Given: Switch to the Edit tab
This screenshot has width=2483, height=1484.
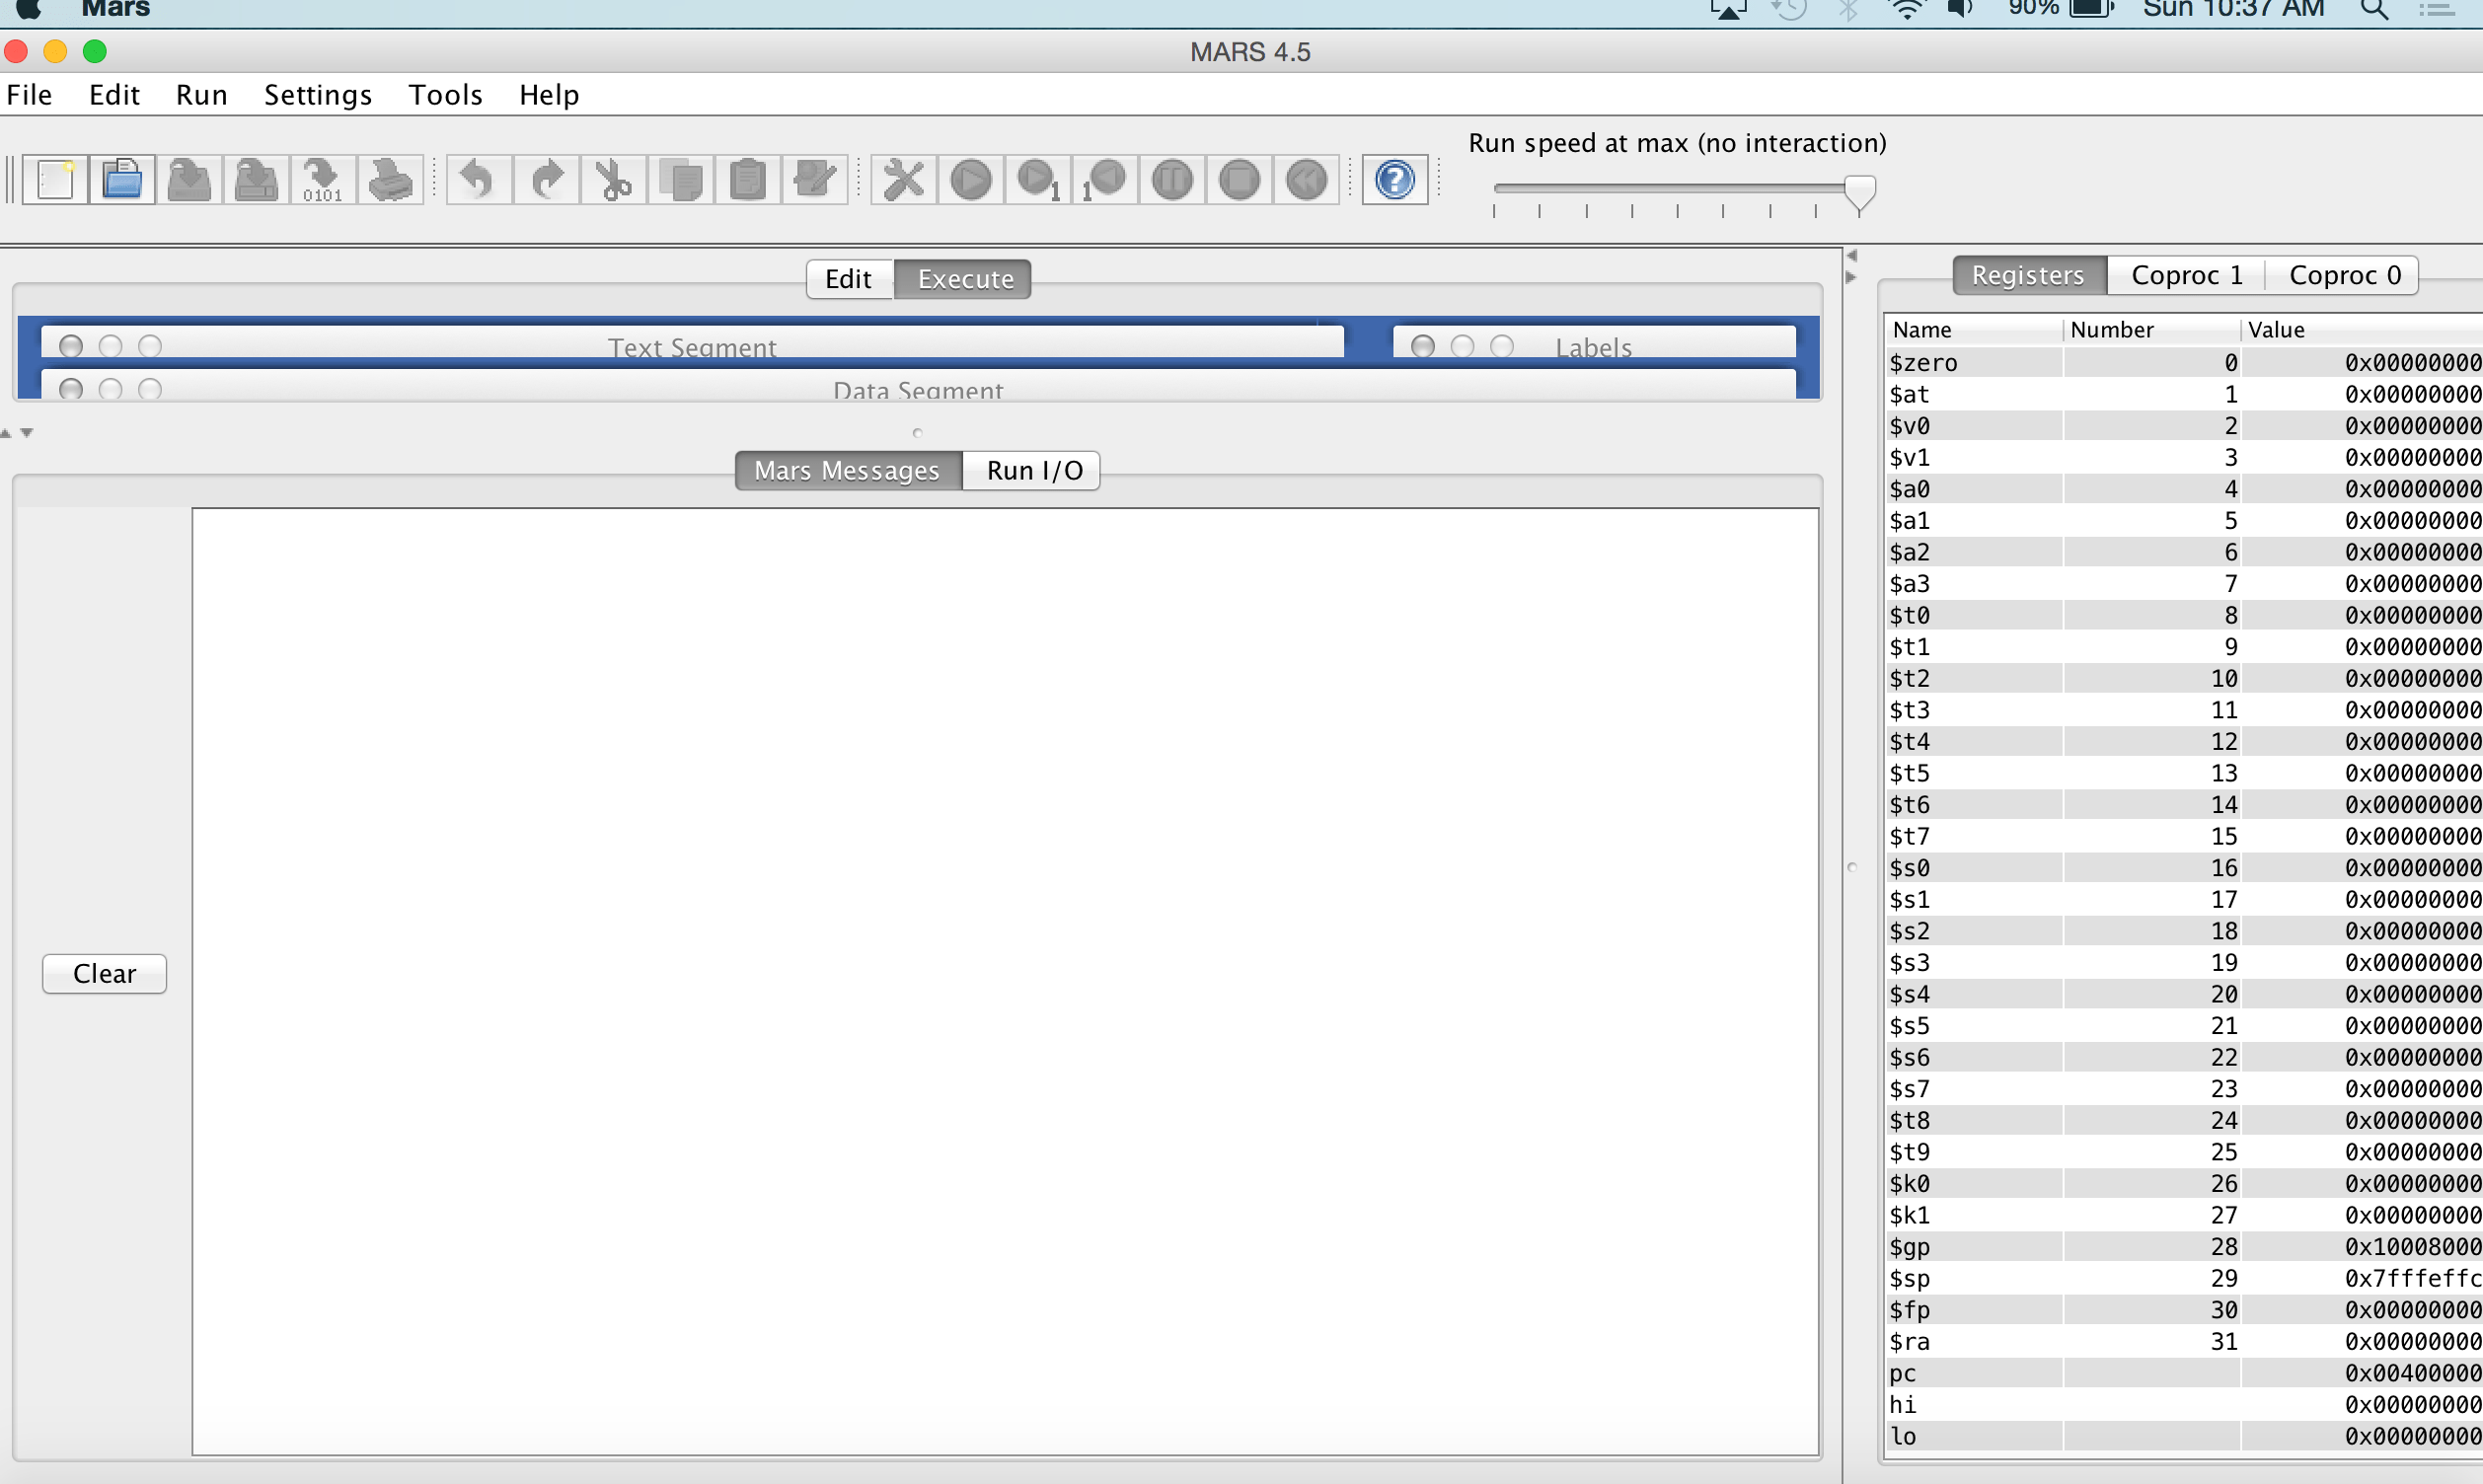Looking at the screenshot, I should coord(848,279).
